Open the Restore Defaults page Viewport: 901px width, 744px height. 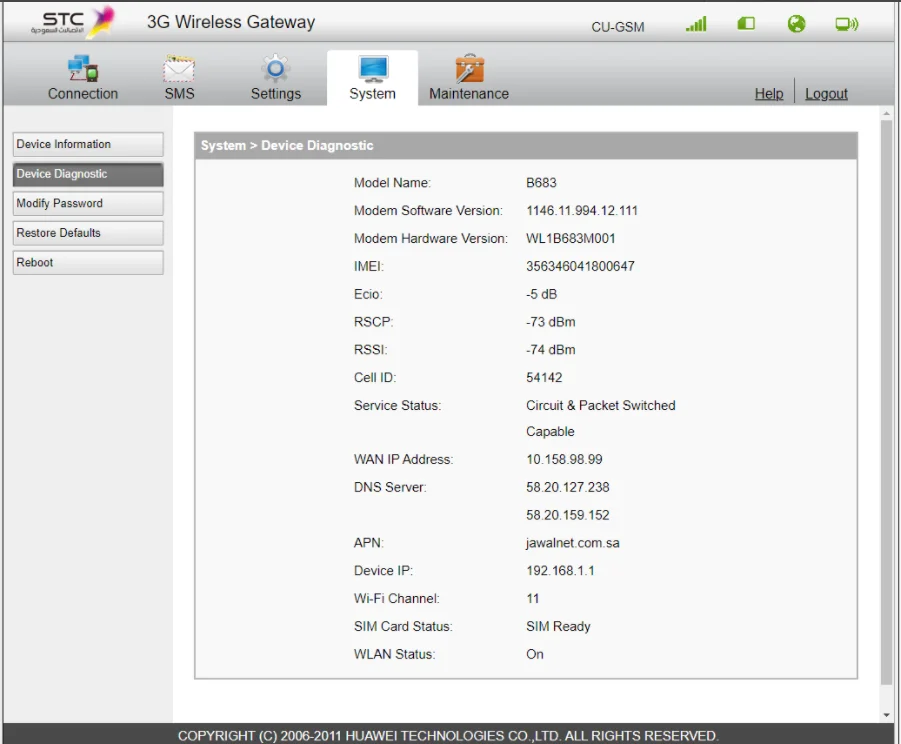(x=88, y=233)
